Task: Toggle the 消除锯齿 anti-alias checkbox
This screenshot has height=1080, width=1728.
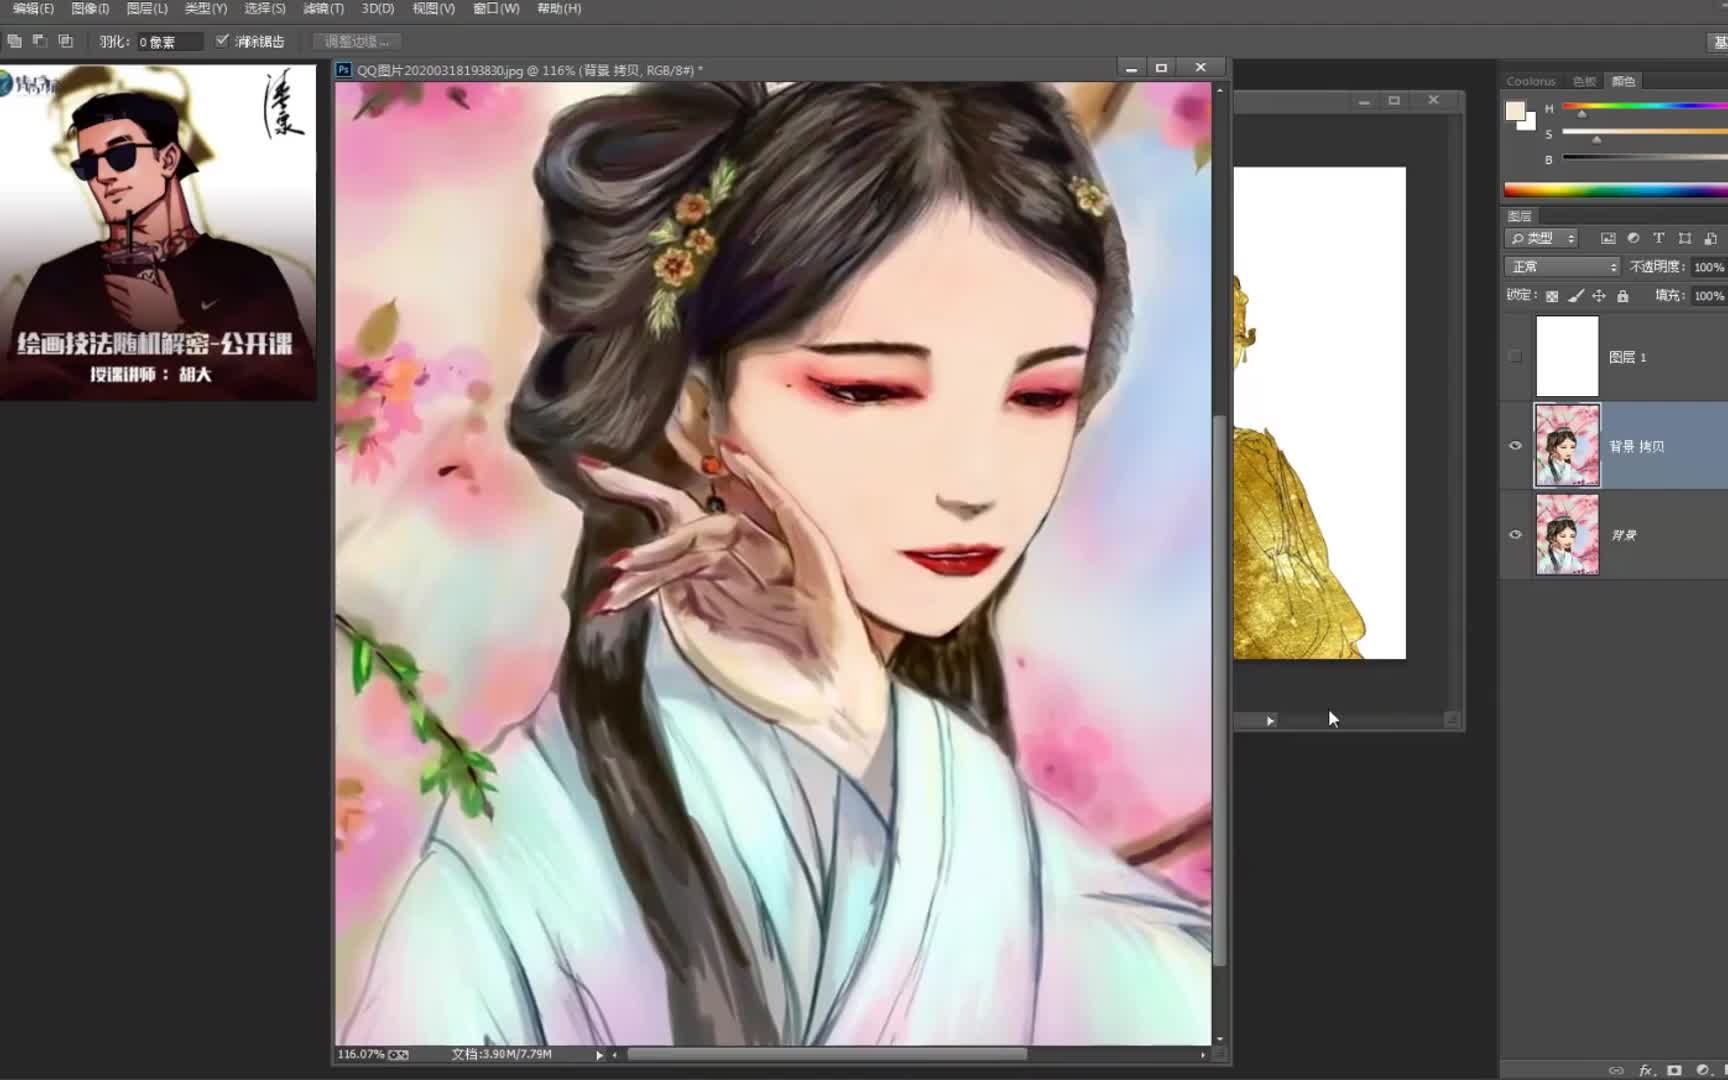Action: (222, 41)
